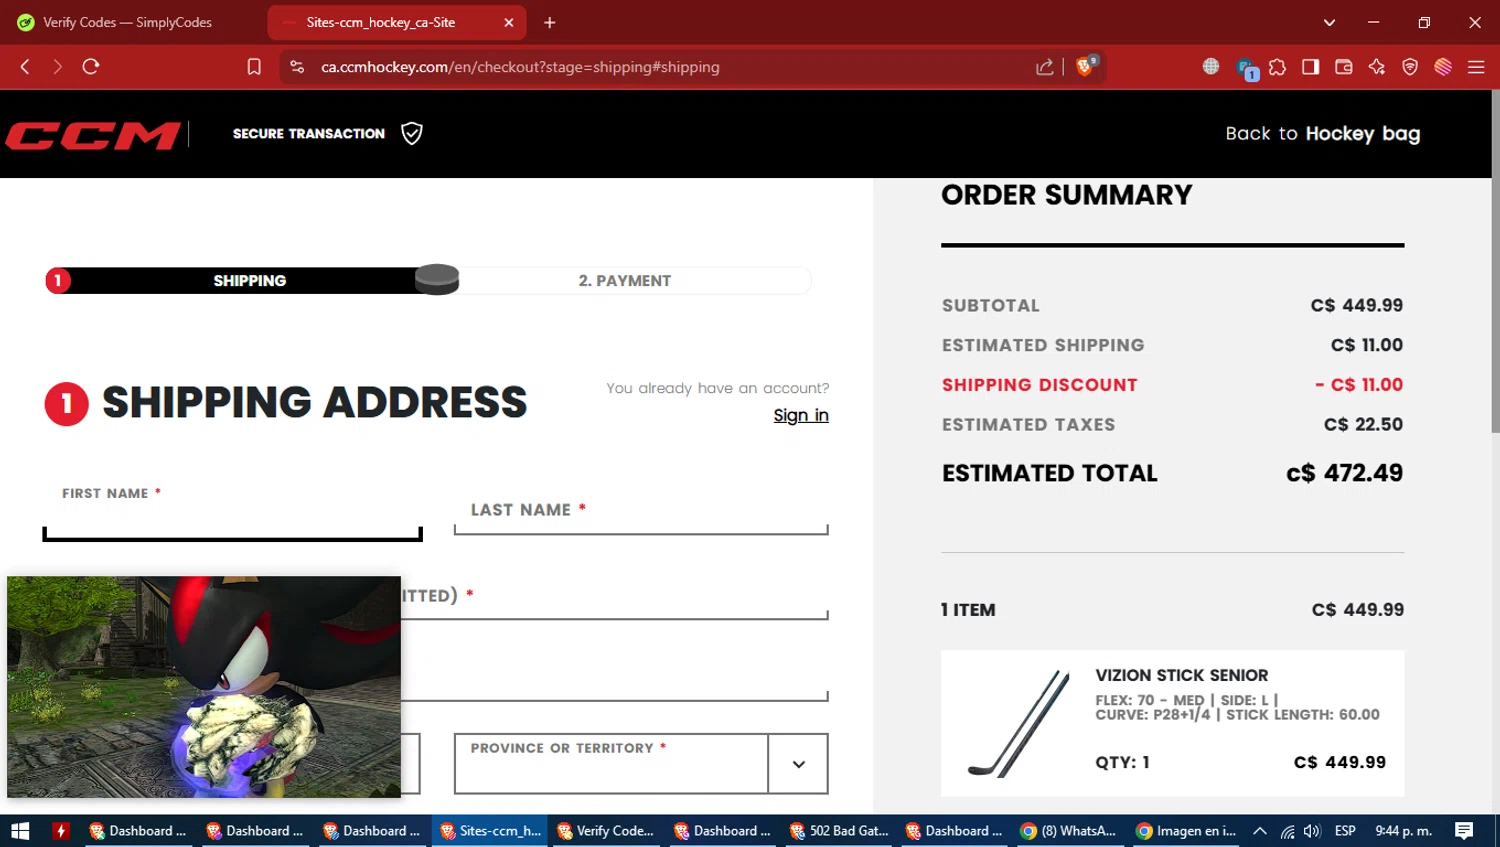Click the taskbar clock 9:44 p. m.
This screenshot has height=847, width=1500.
1404,831
